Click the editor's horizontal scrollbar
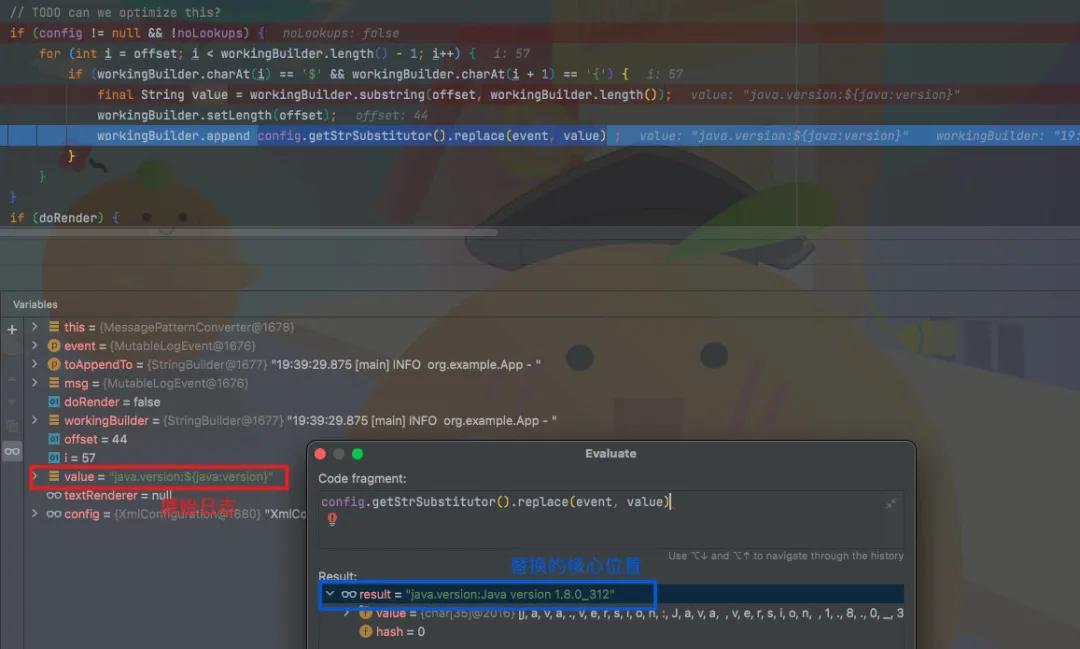Screen dimensions: 1080x649 pos(249,233)
